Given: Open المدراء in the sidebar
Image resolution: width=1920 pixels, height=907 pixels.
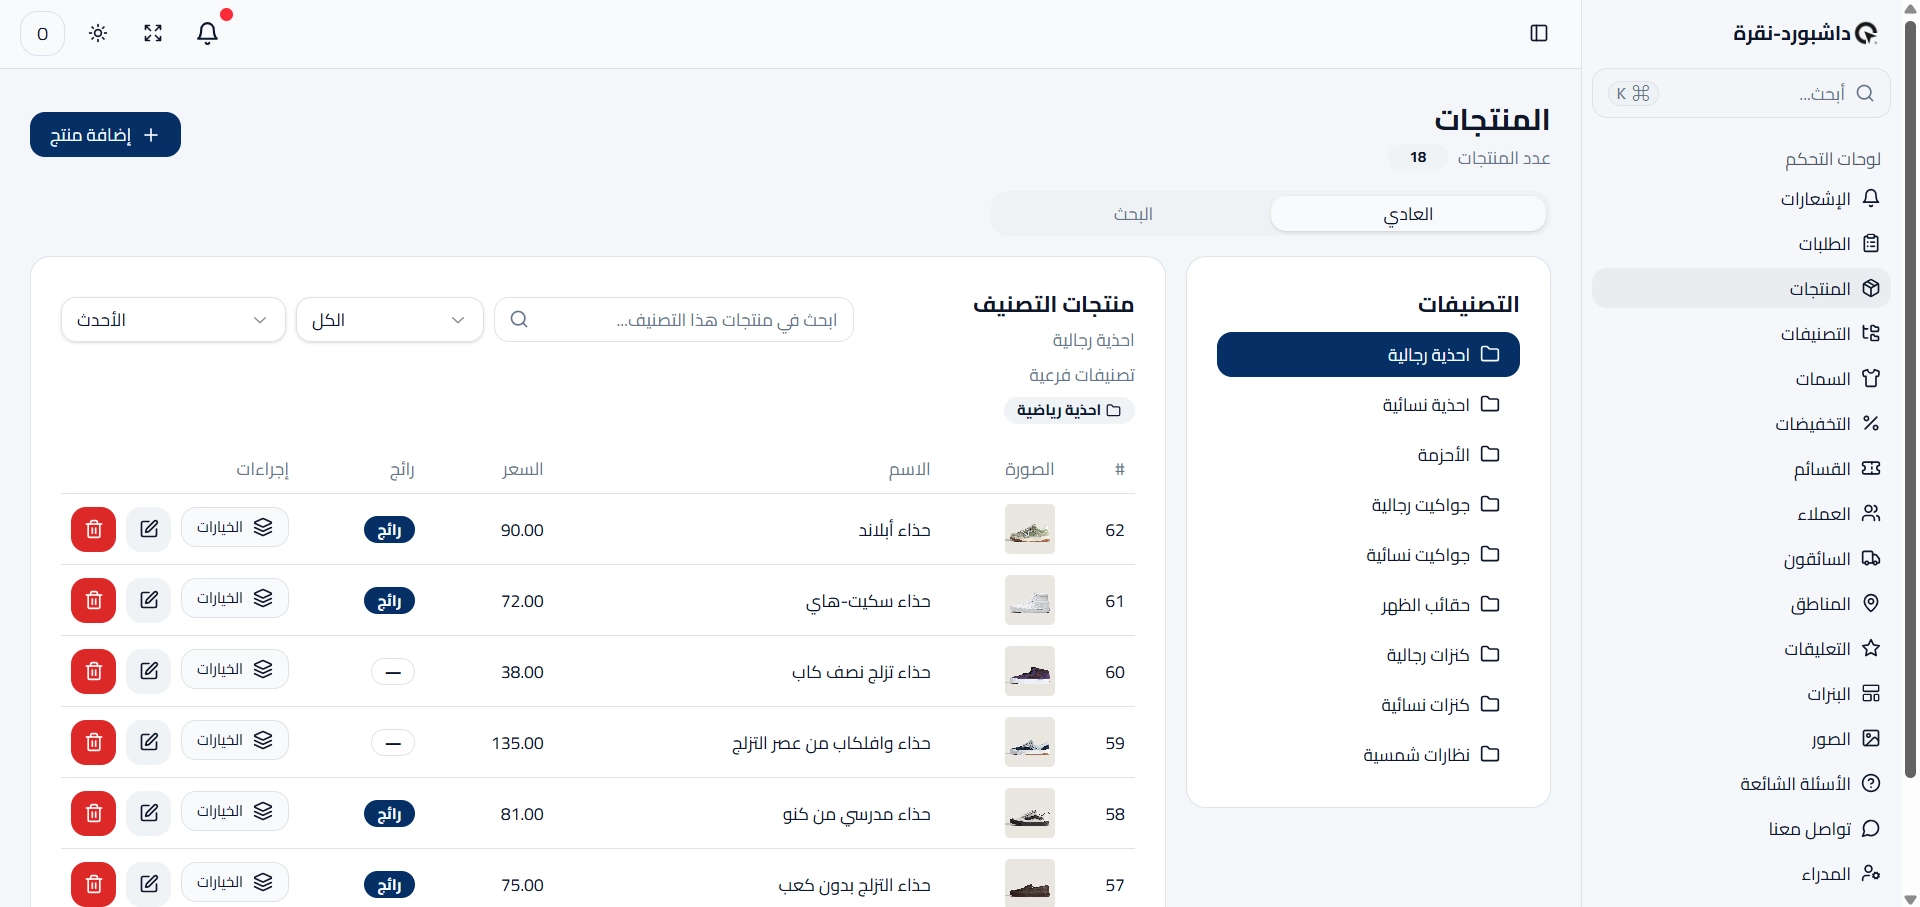Looking at the screenshot, I should click(1741, 873).
